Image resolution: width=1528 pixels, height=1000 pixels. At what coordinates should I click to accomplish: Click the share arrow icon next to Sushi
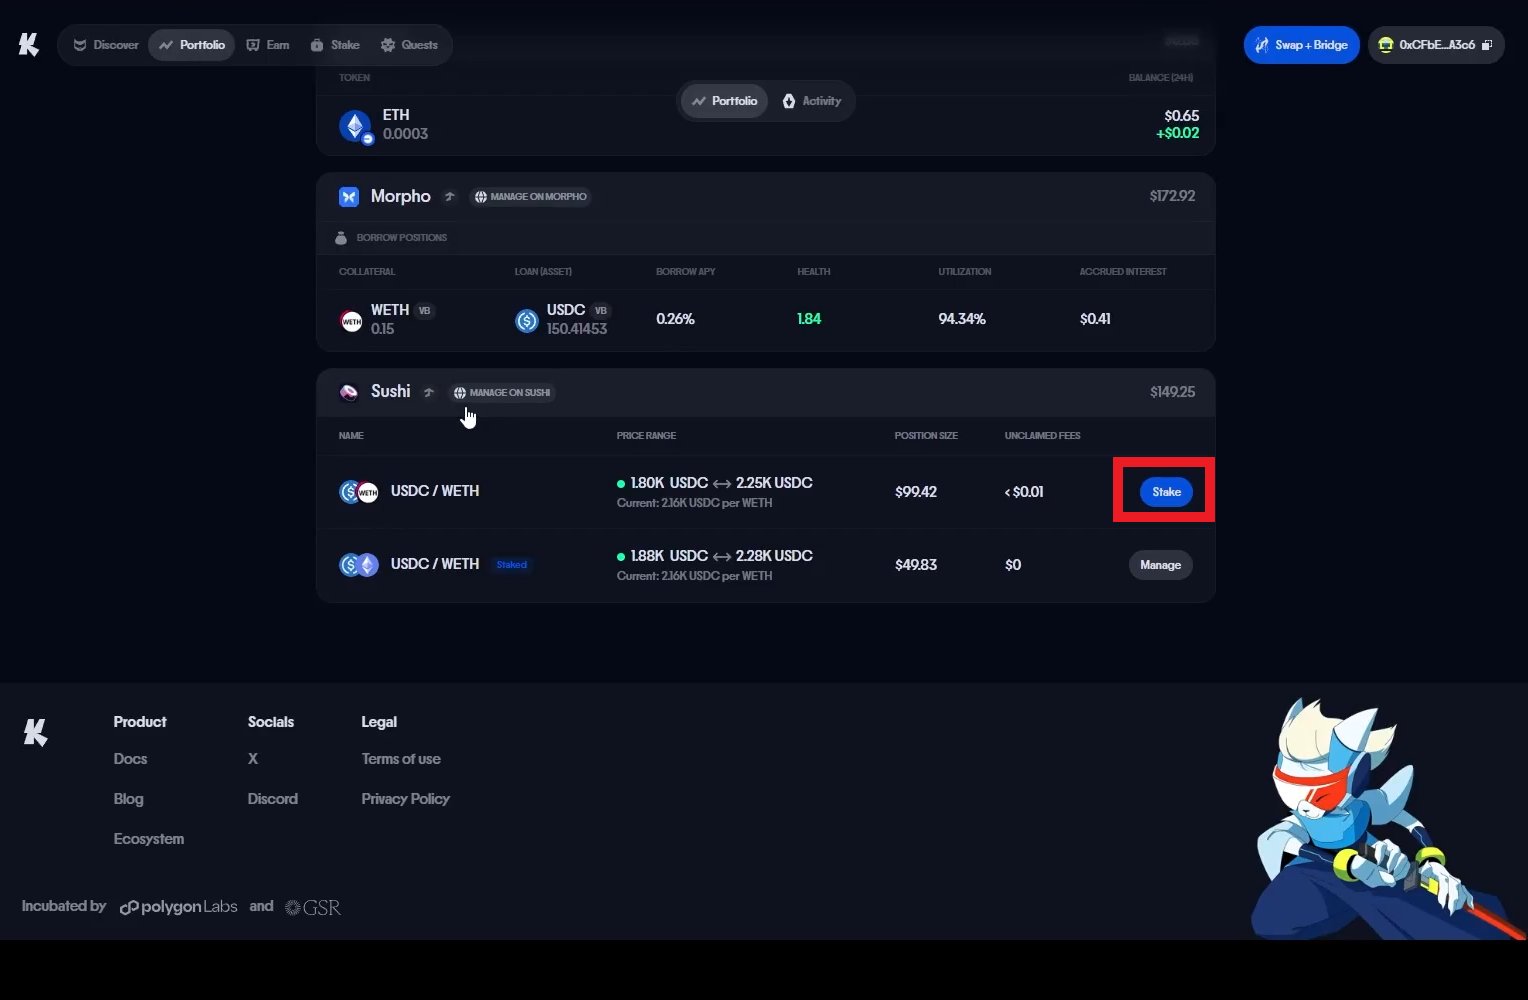[429, 392]
